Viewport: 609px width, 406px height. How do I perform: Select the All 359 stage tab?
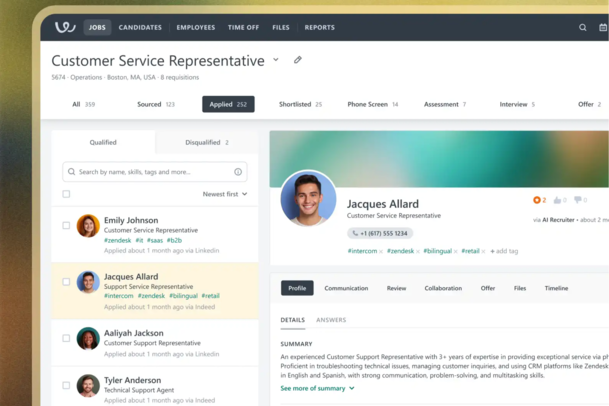84,104
